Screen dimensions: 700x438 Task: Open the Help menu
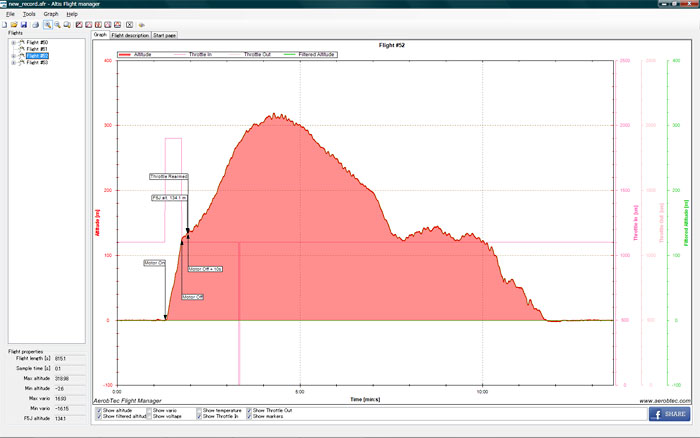click(72, 14)
